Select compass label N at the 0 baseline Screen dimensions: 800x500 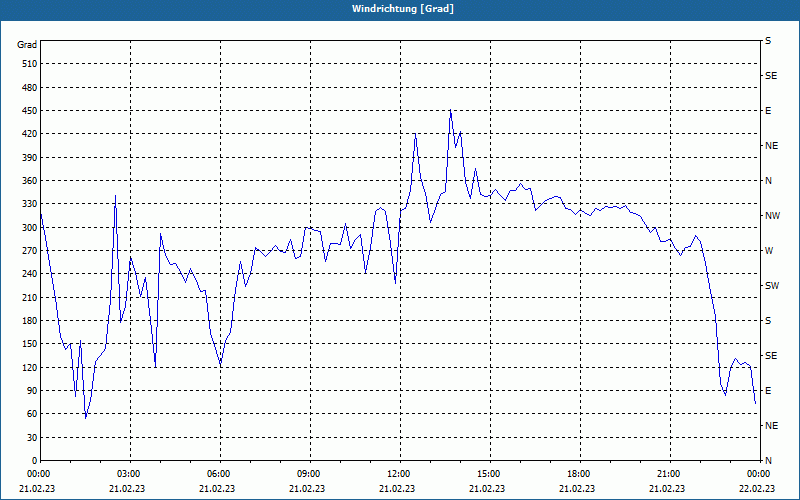coord(768,461)
